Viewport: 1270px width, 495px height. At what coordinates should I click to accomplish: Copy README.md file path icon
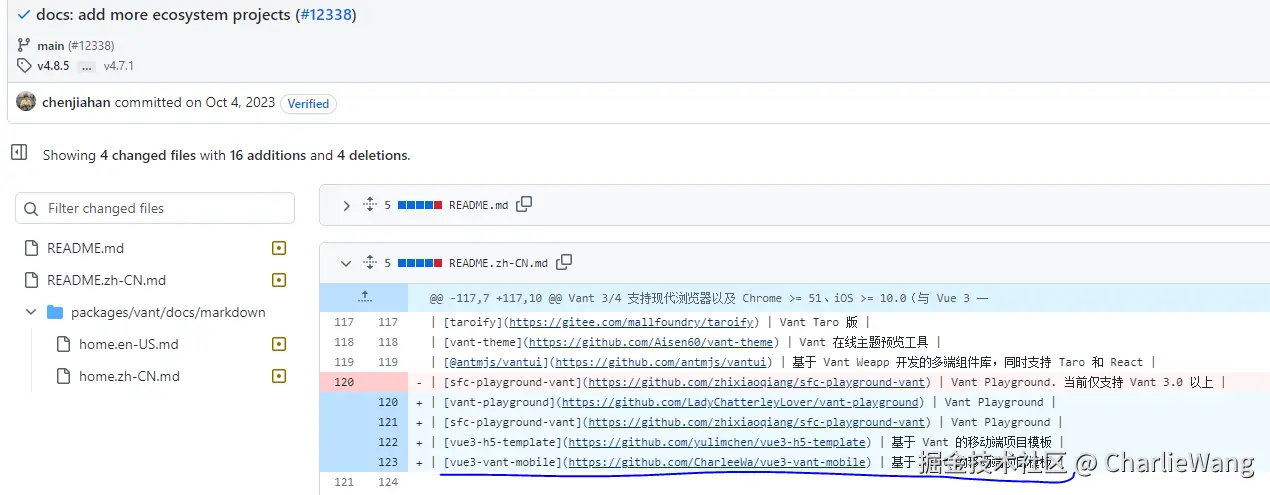coord(524,204)
